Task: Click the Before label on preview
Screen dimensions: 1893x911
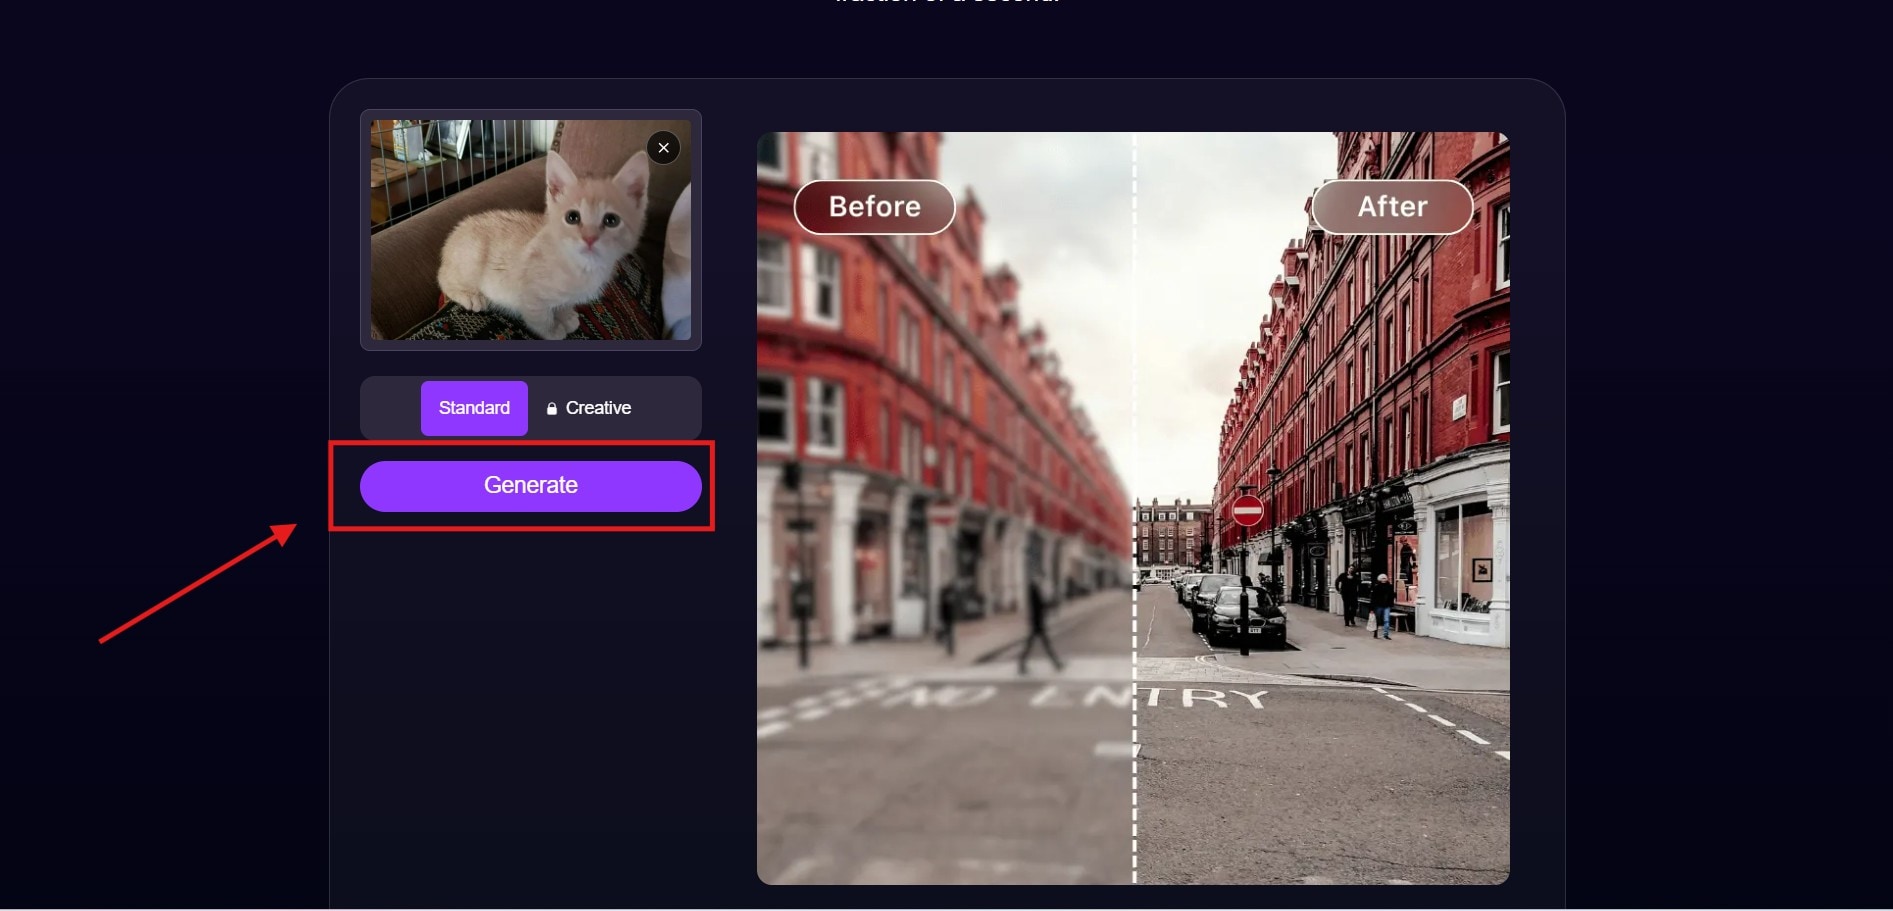Action: (875, 207)
